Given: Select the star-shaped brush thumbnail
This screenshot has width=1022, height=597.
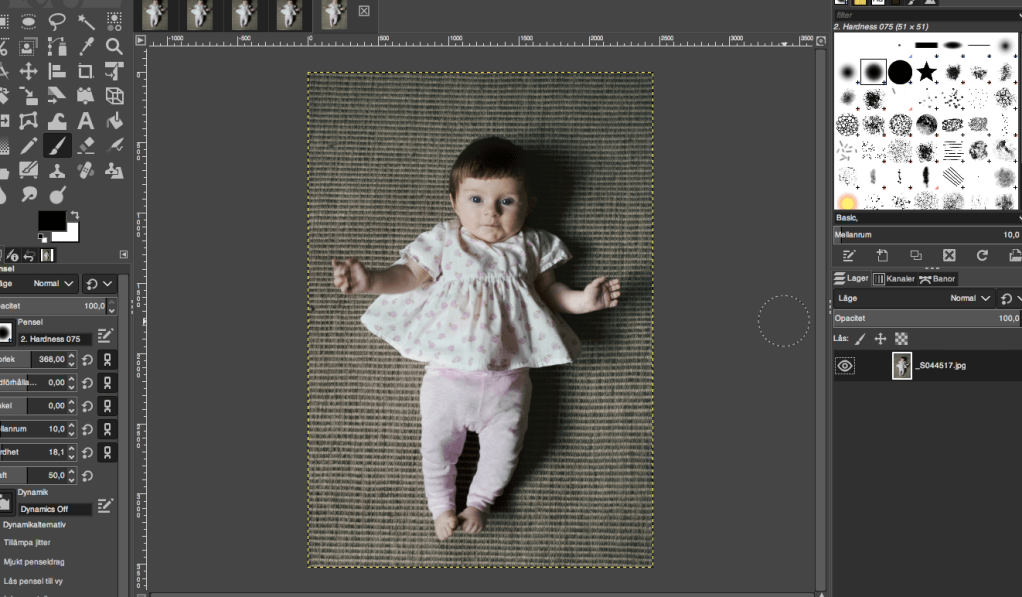Looking at the screenshot, I should [x=927, y=72].
